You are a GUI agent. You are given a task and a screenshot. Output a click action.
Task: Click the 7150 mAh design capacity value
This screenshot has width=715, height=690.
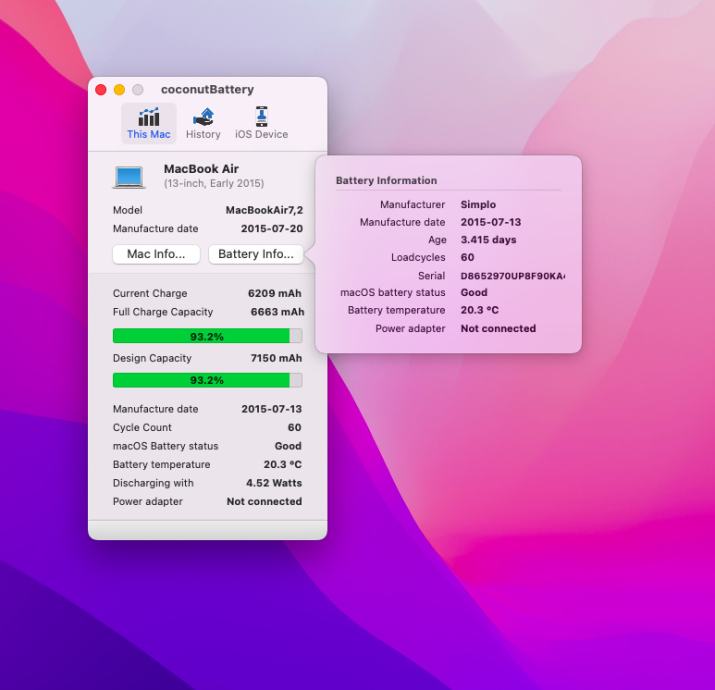pyautogui.click(x=276, y=358)
